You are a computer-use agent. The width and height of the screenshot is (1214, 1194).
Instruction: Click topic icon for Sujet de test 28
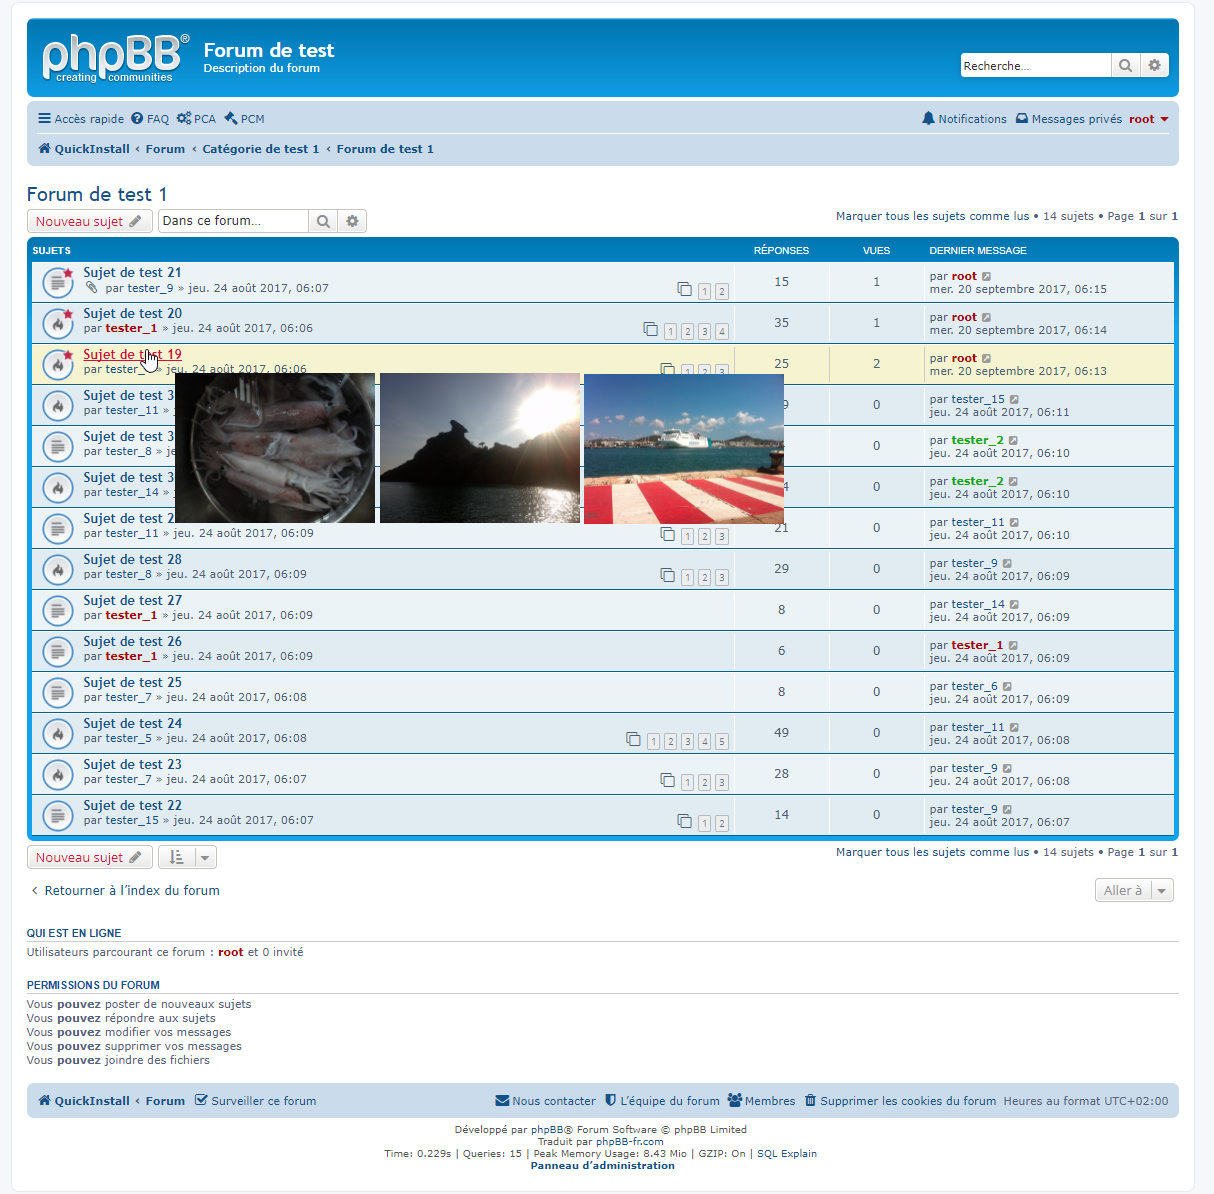(58, 570)
